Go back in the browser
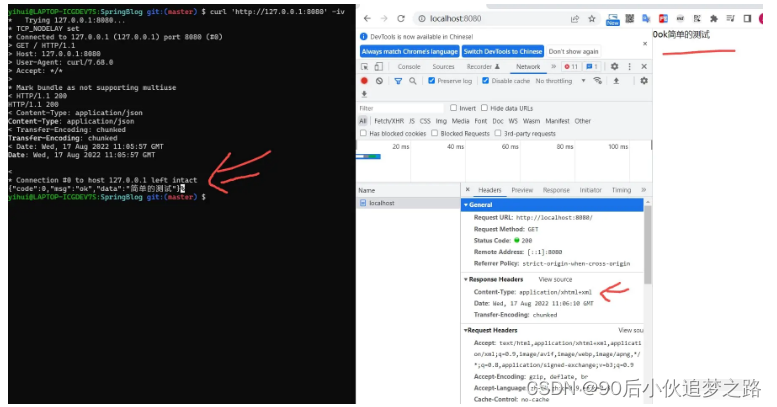777x407 pixels. [367, 18]
